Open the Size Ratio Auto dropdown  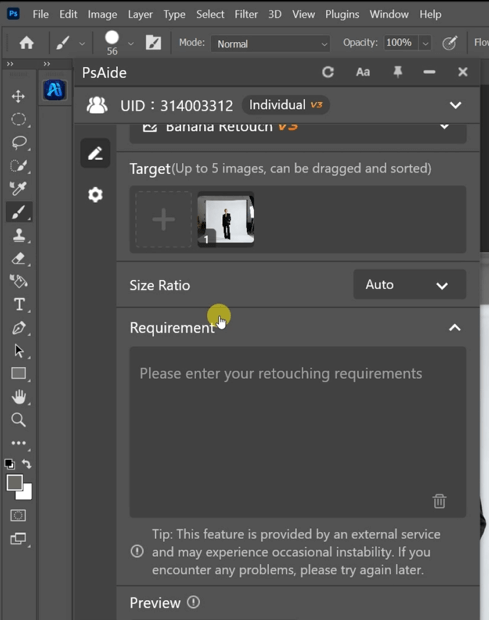click(410, 284)
